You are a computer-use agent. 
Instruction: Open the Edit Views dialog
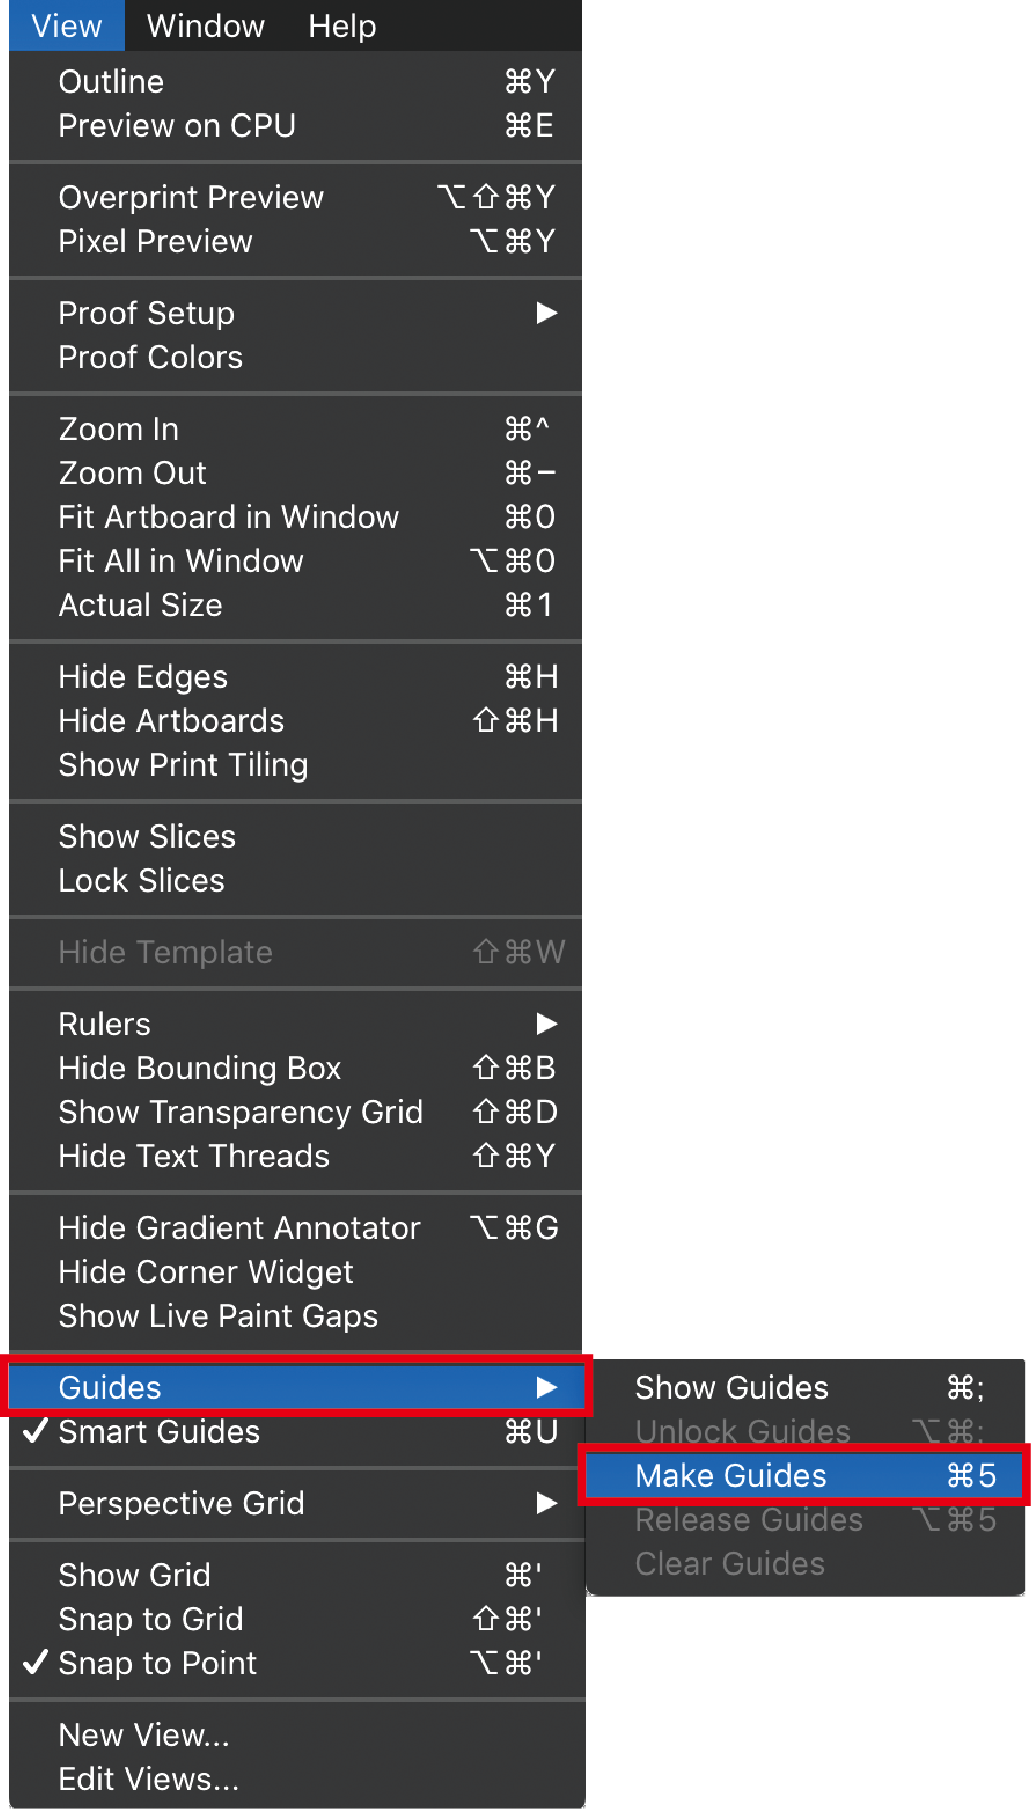(x=149, y=1779)
